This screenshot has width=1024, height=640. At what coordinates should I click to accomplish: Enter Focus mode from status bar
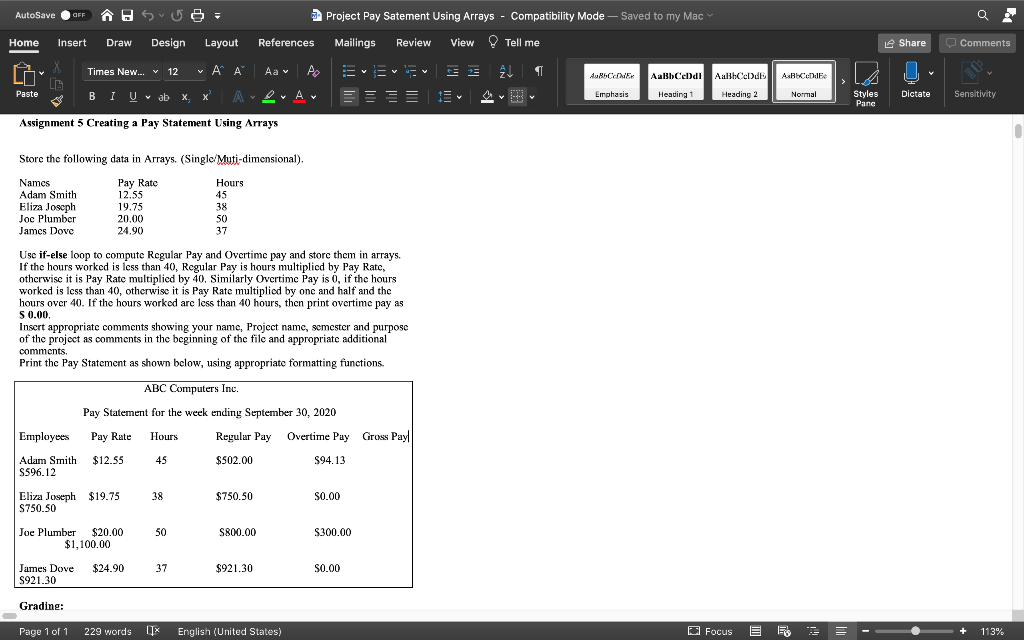coord(711,631)
